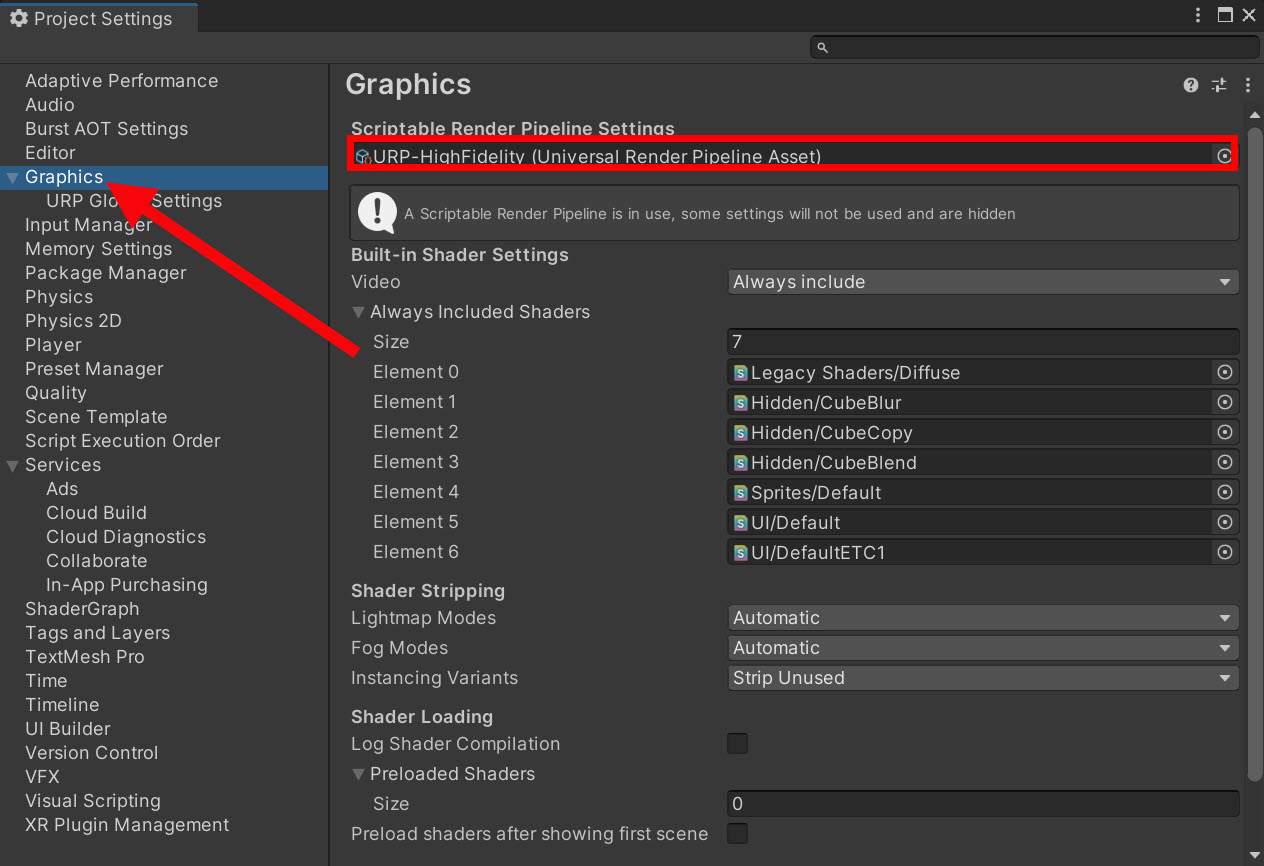Edit Preloaded Shaders Size field

point(983,804)
